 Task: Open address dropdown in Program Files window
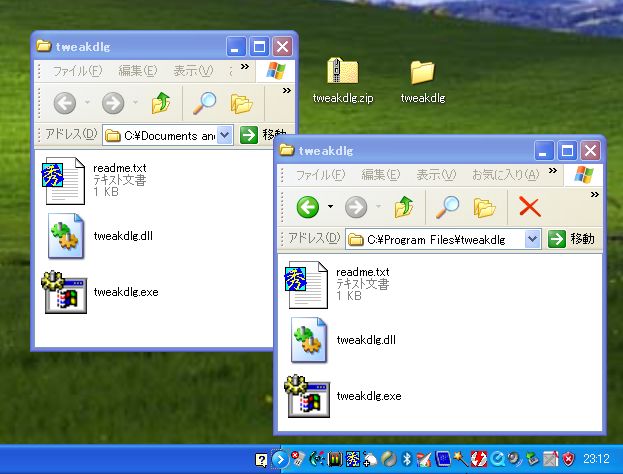click(532, 239)
